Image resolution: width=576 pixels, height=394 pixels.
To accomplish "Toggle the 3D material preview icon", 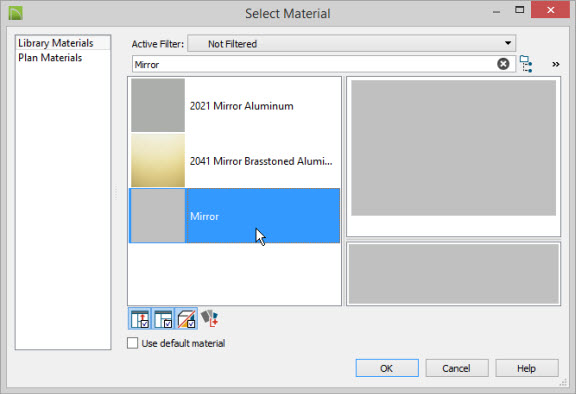I will [186, 318].
